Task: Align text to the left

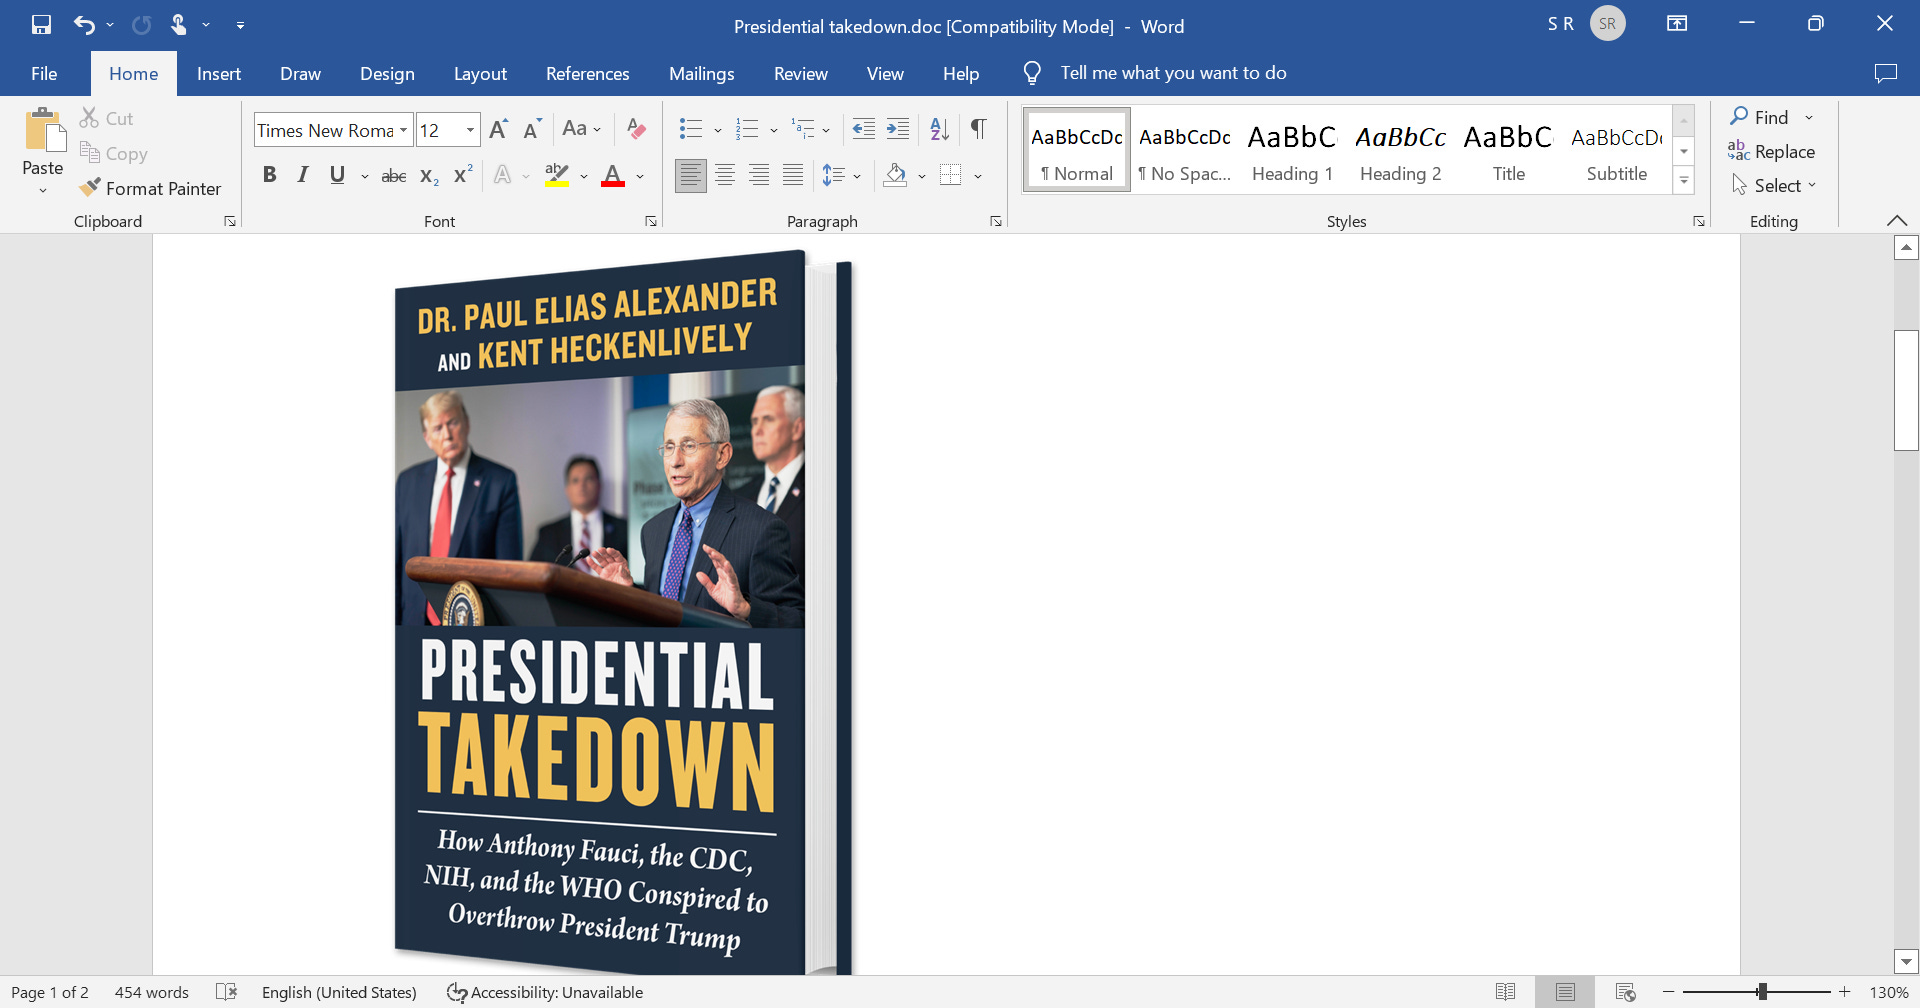Action: (690, 176)
